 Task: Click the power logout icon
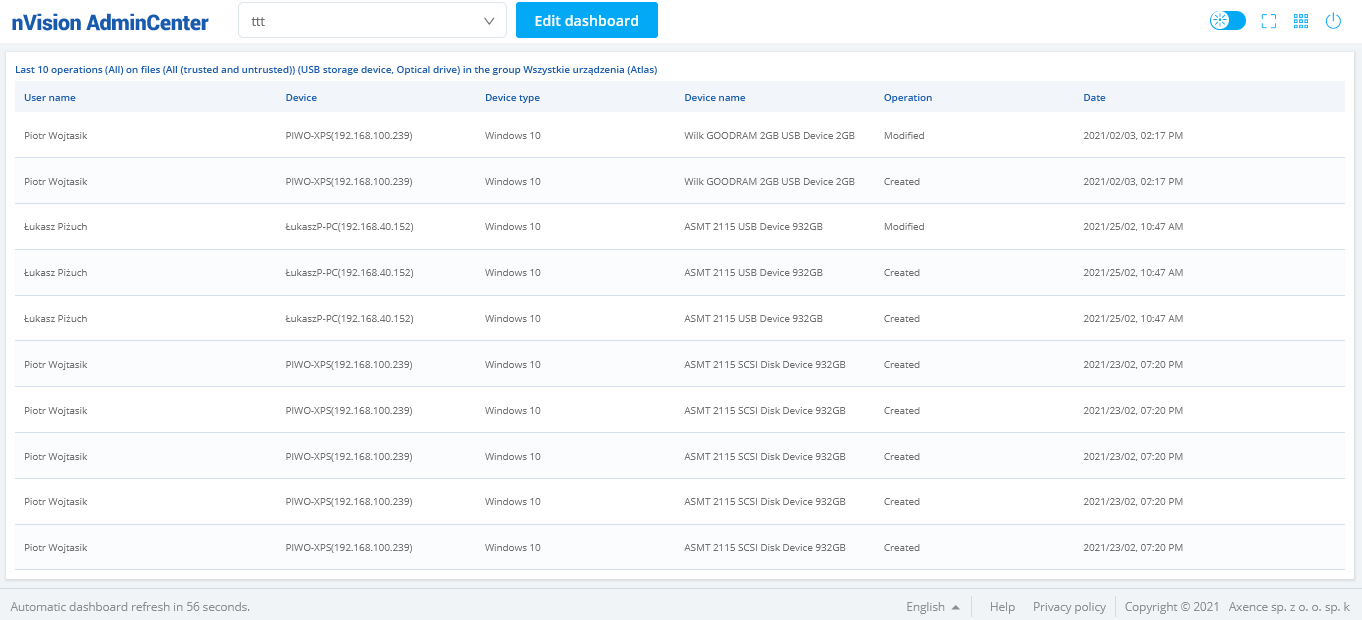[x=1333, y=21]
